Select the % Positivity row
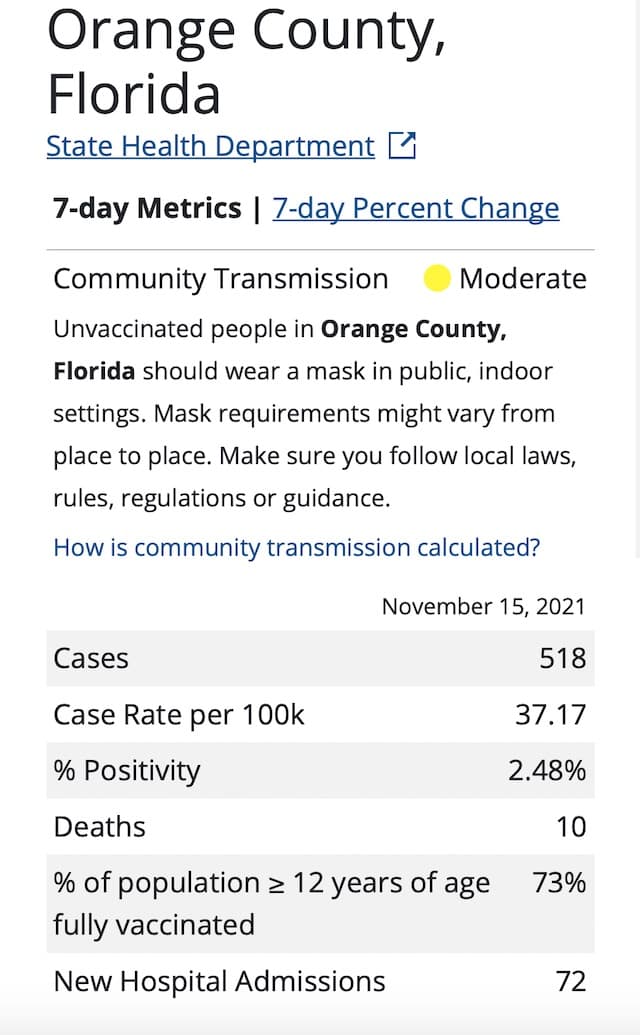Viewport: 640px width, 1035px height. click(320, 770)
